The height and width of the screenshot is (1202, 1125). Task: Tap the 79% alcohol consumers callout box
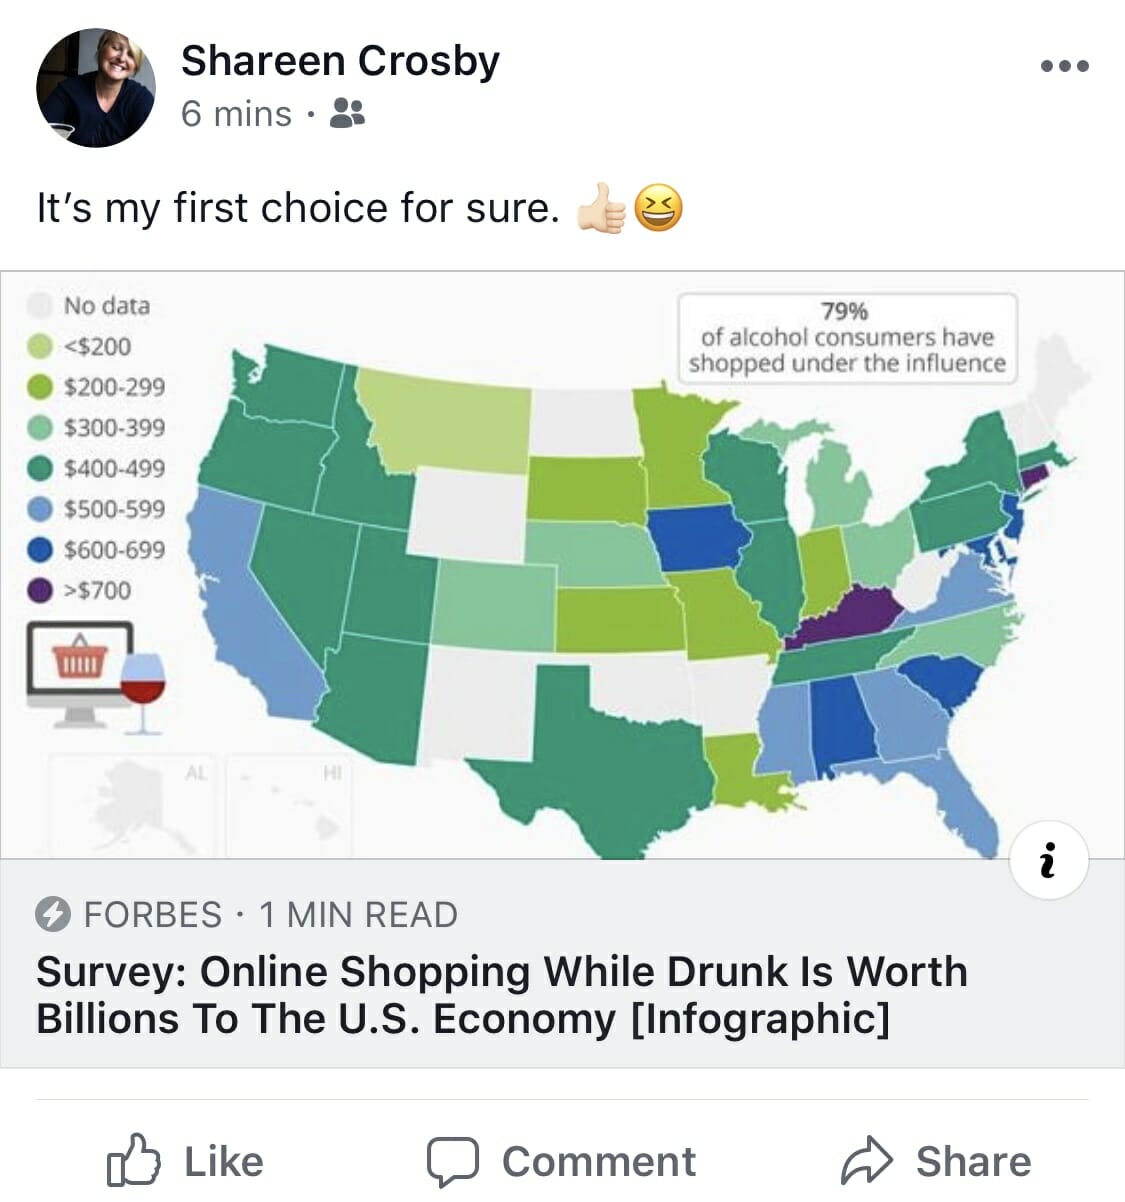point(847,337)
